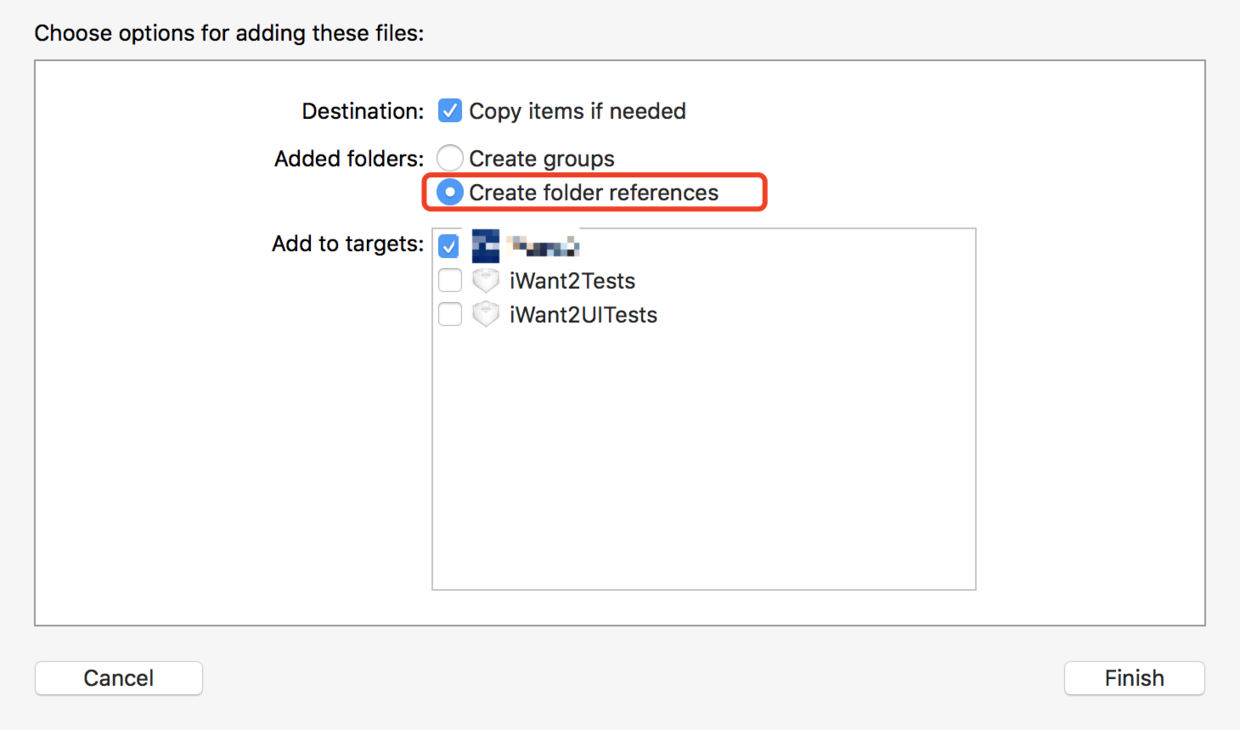Screen dimensions: 1240x730
Task: Select the iWant2UITests name in targets list
Action: click(x=583, y=315)
